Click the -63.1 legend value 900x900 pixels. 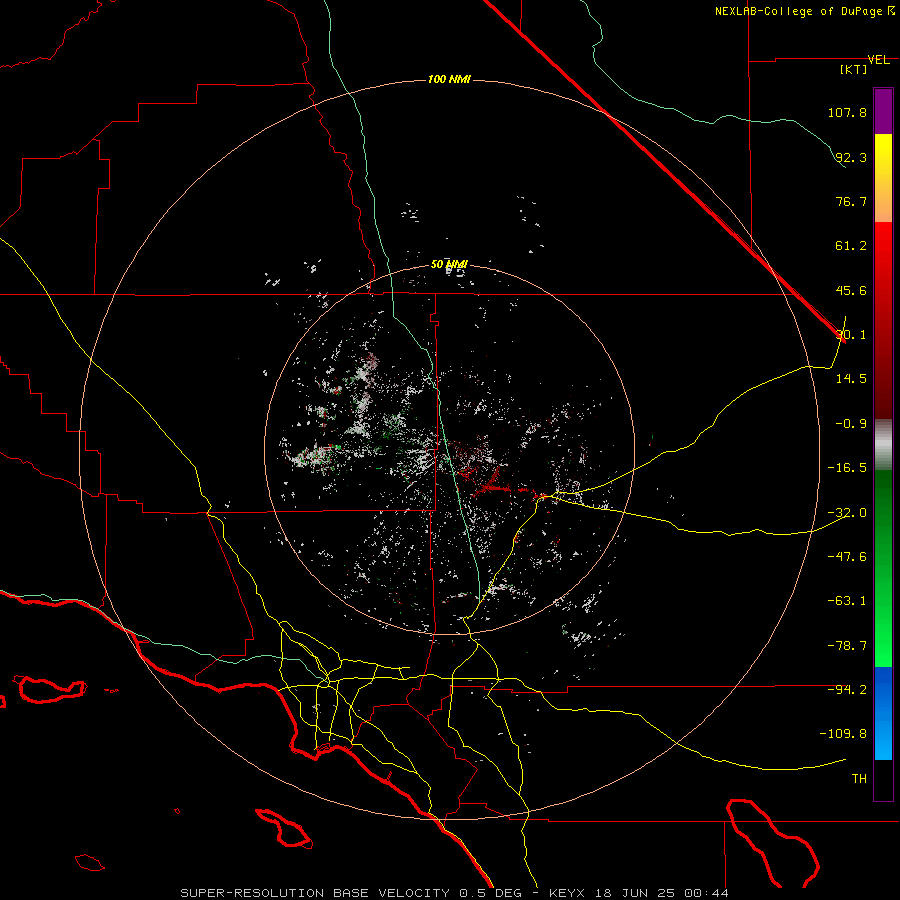[x=847, y=601]
